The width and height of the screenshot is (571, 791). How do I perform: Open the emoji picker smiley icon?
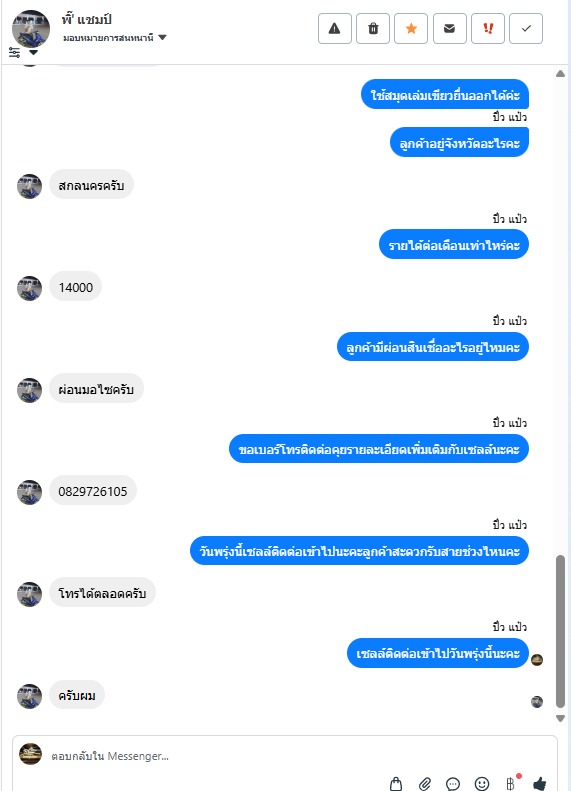[482, 783]
